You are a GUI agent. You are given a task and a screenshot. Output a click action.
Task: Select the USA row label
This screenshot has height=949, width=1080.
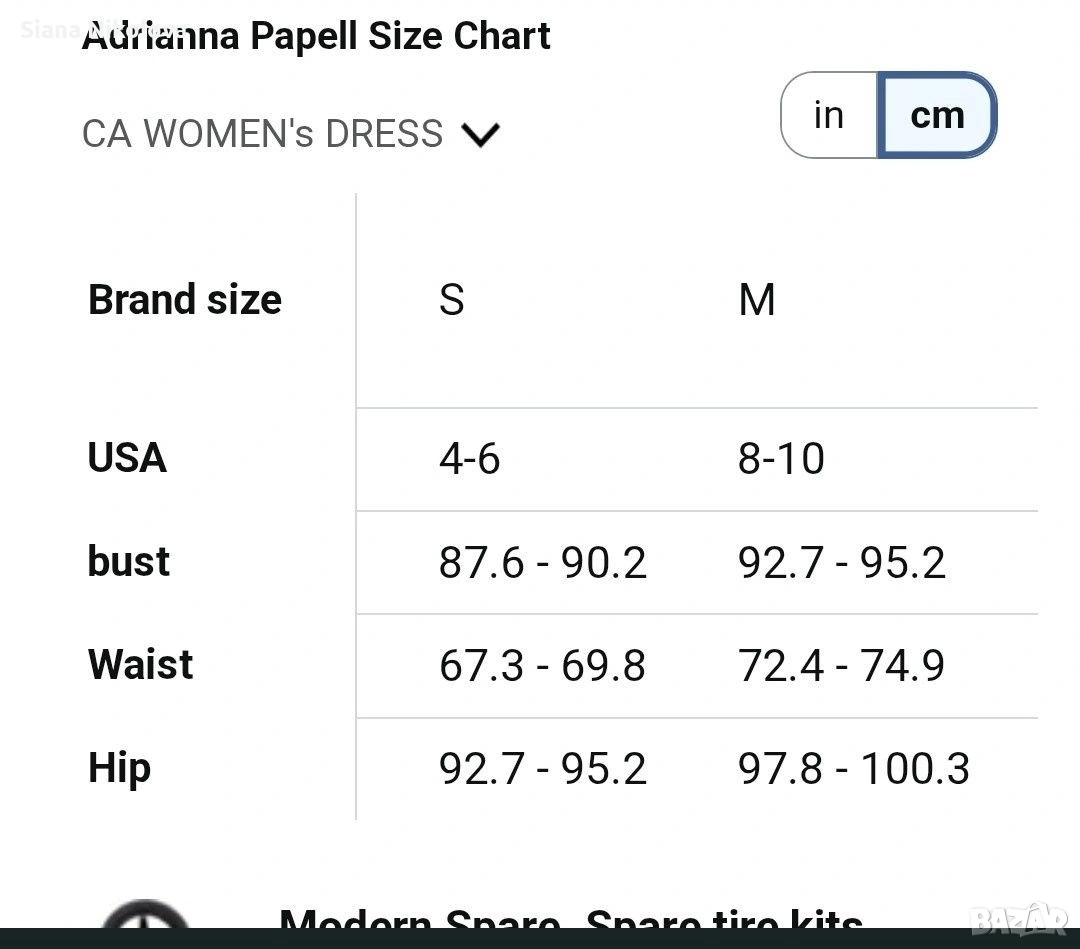click(127, 458)
